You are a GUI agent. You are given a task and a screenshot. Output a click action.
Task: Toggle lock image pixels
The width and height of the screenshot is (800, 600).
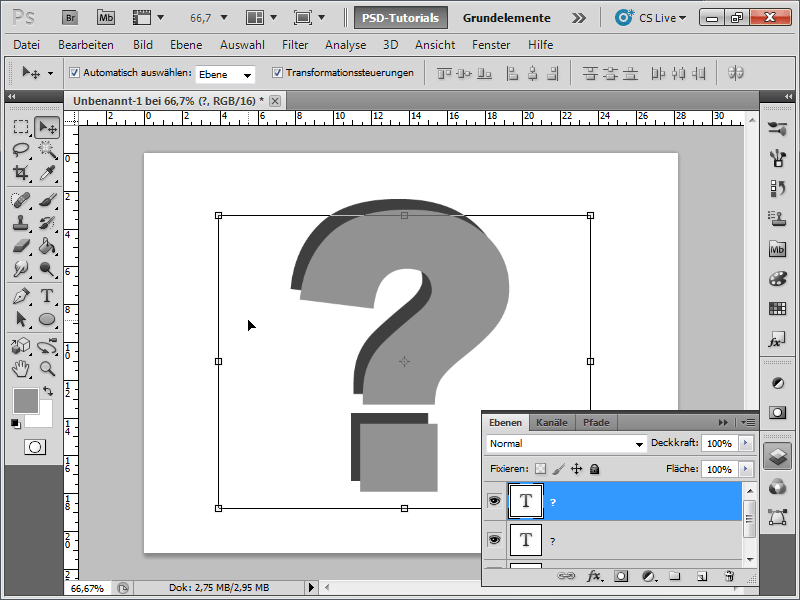tap(559, 468)
